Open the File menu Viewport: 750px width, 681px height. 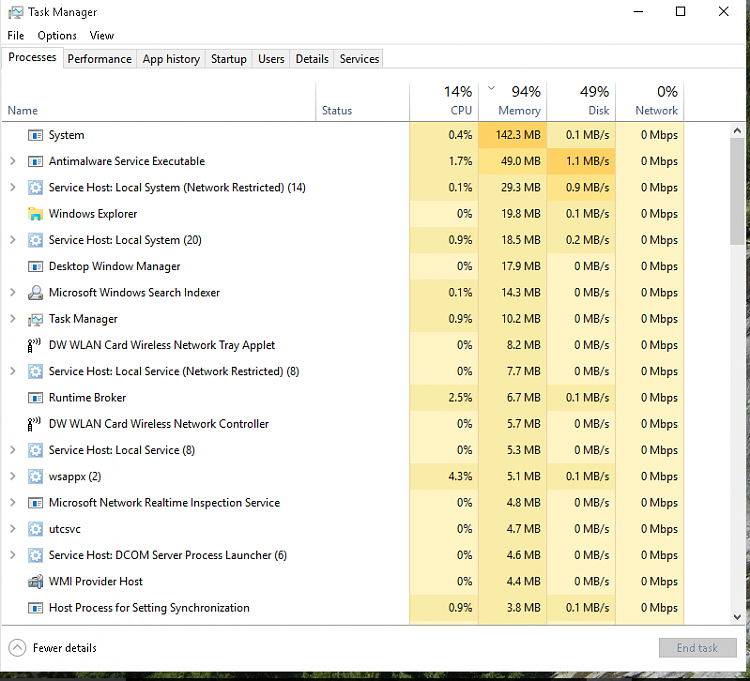click(16, 35)
